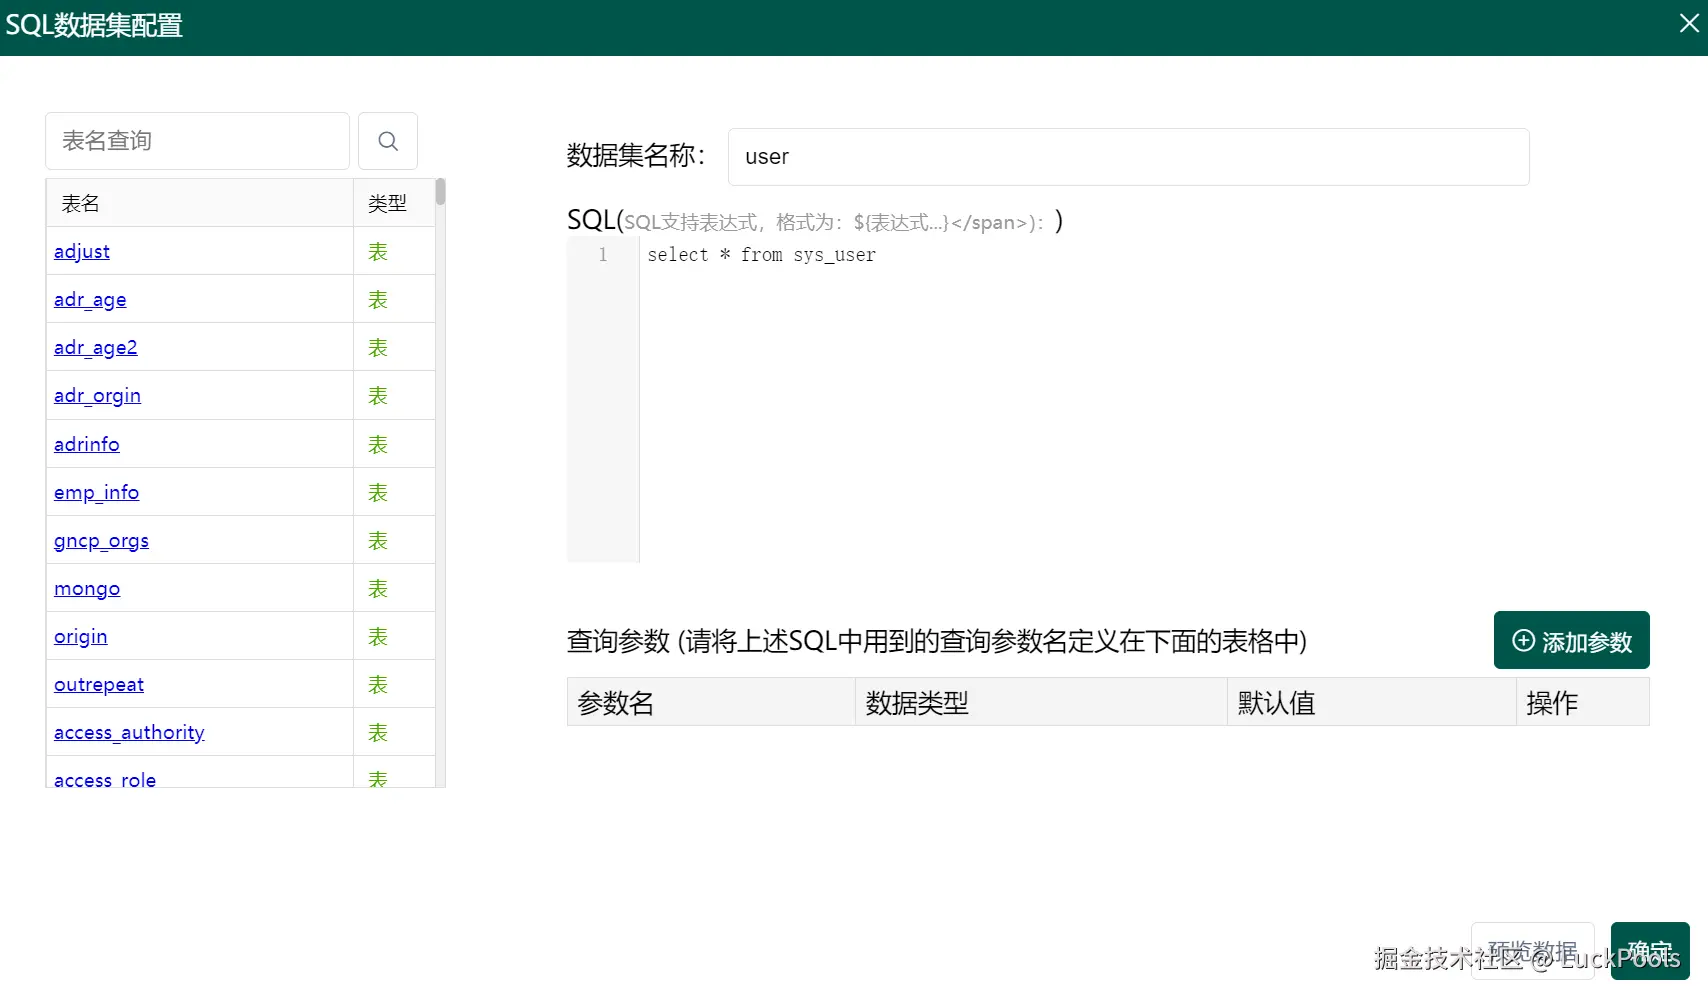The width and height of the screenshot is (1708, 999).
Task: Select the adr_orgin table
Action: 97,395
